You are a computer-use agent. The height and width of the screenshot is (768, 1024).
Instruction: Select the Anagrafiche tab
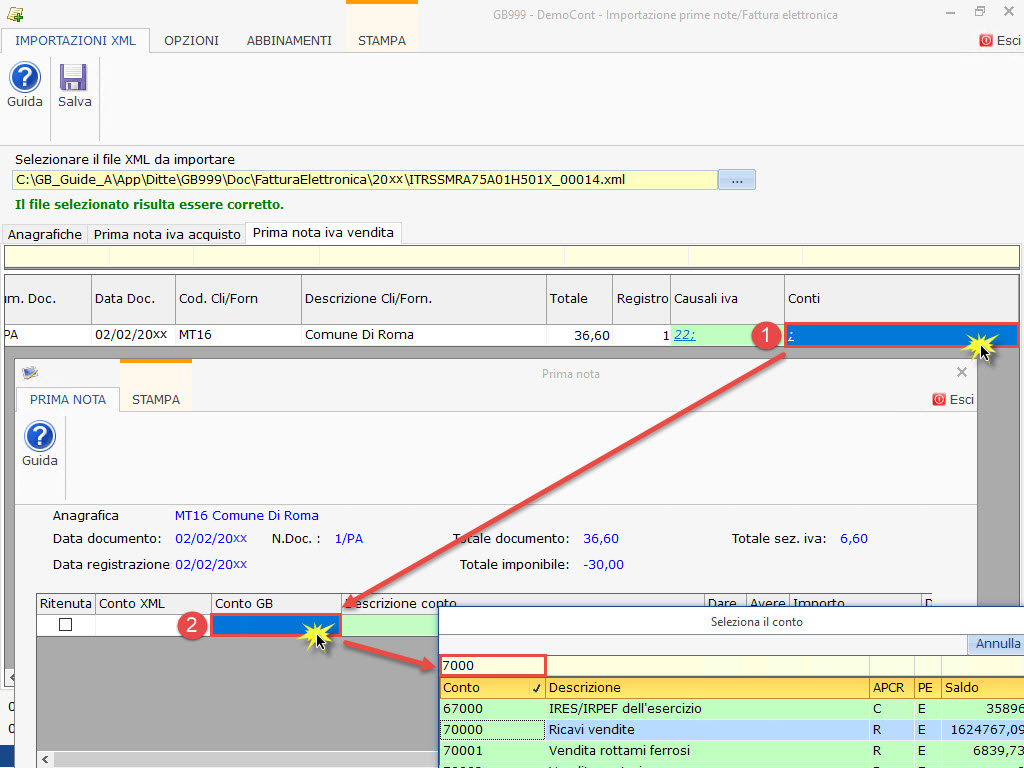[x=45, y=234]
